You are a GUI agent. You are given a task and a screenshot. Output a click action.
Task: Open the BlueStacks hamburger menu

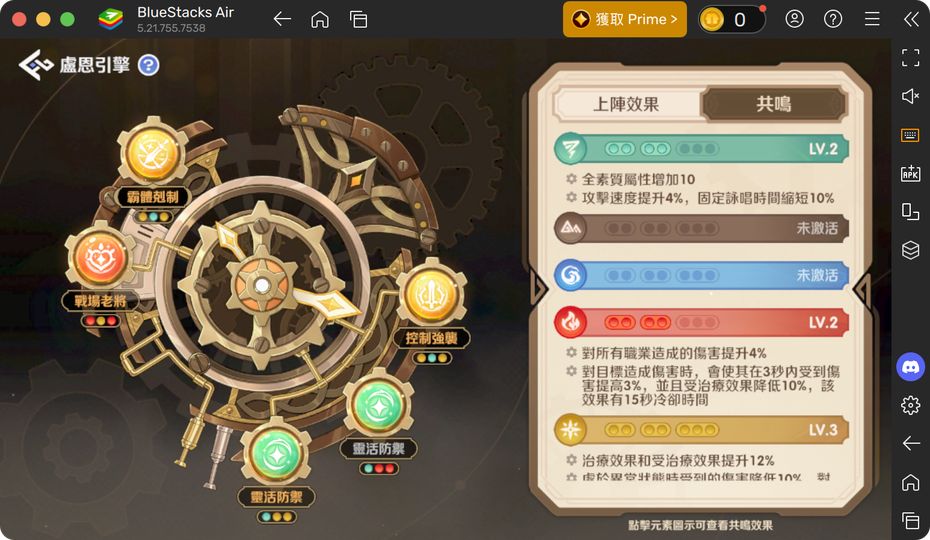click(872, 20)
